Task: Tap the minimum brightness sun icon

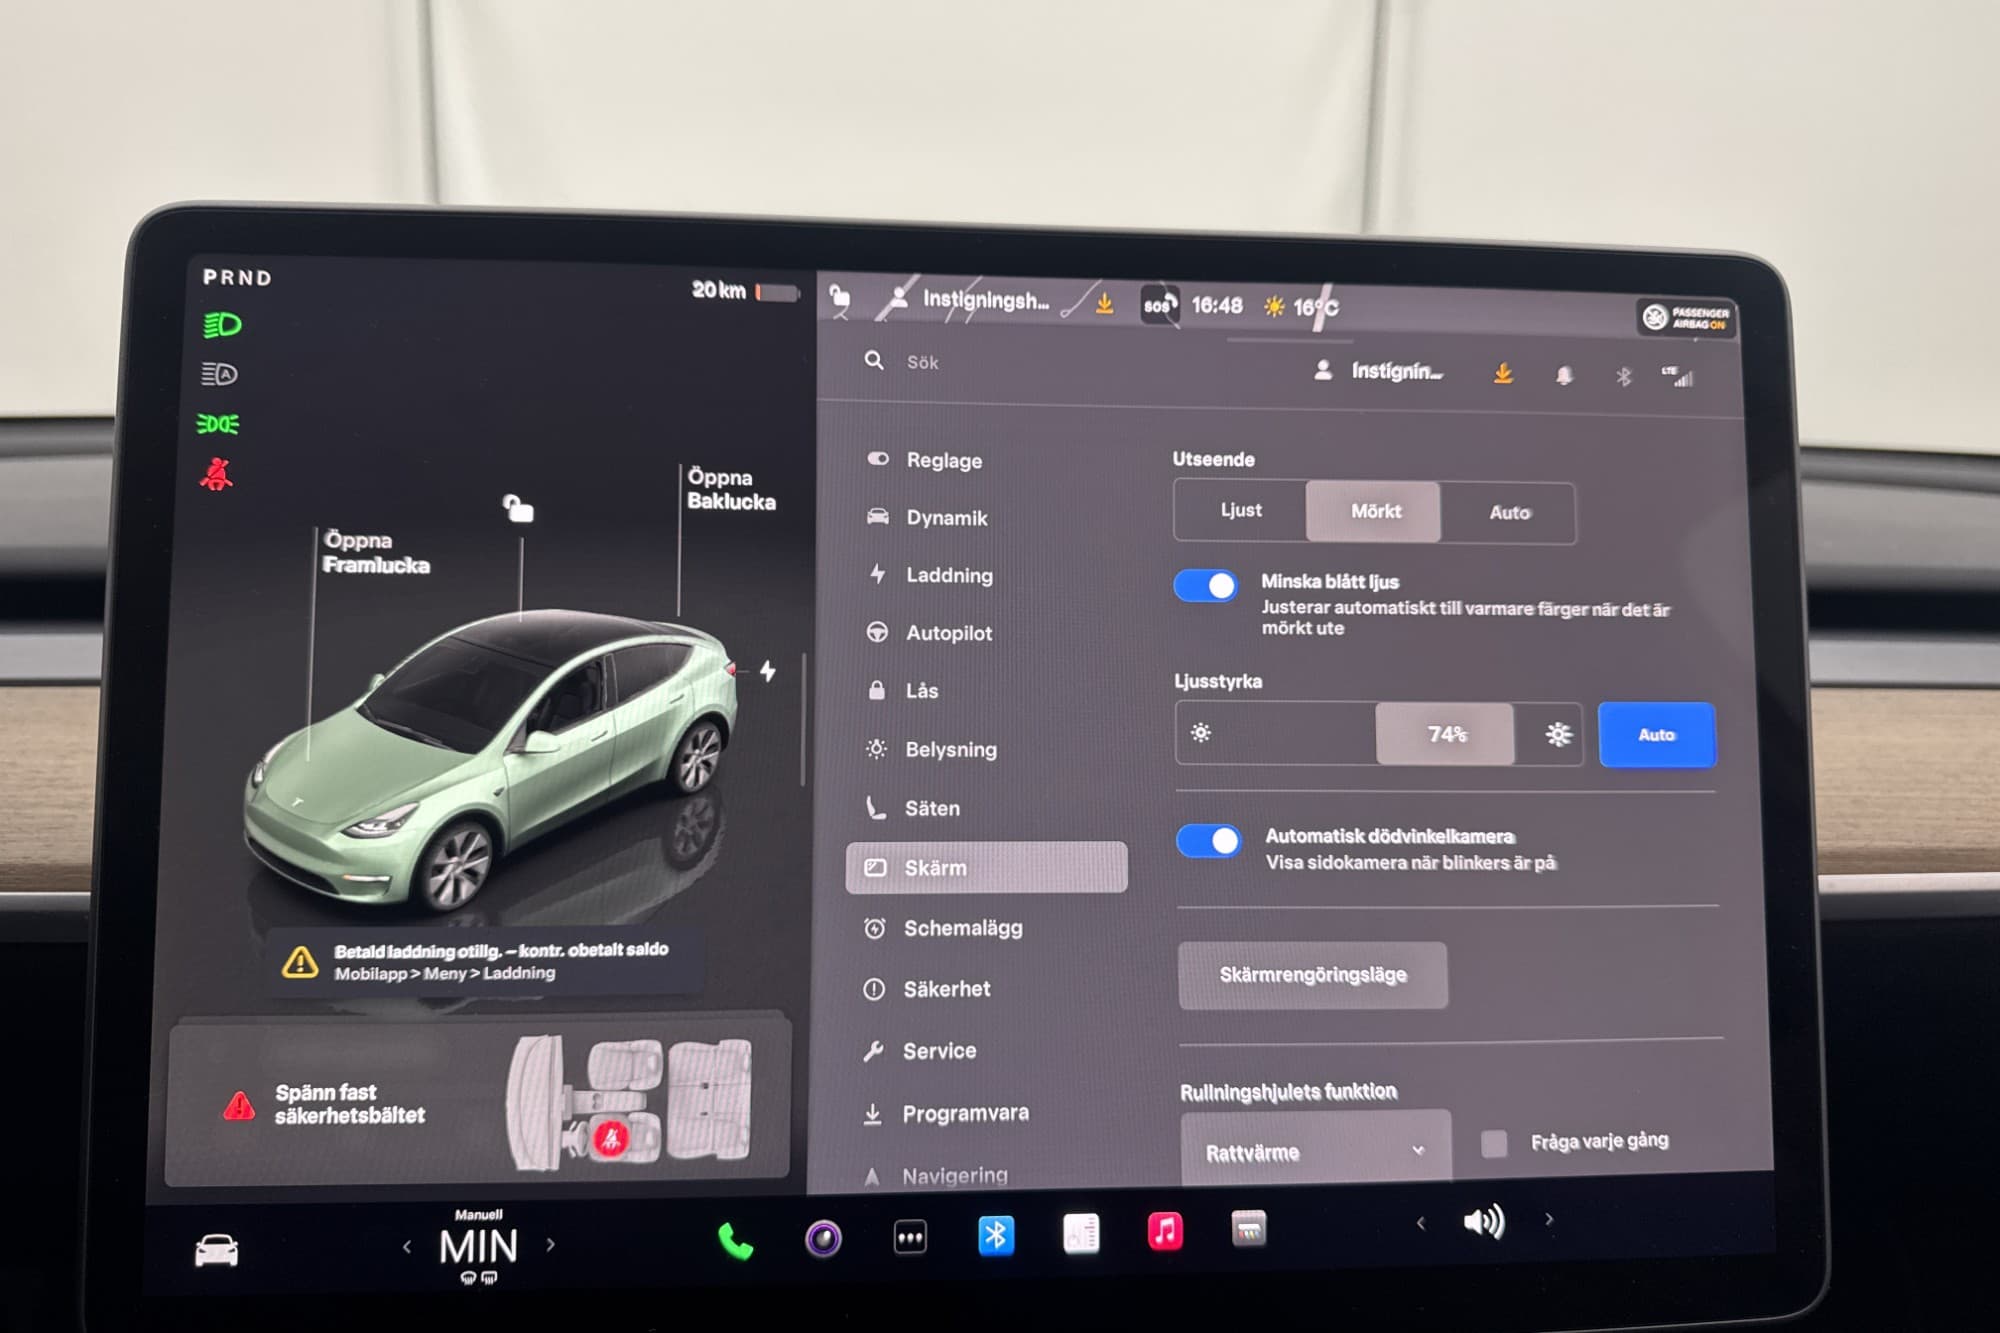Action: click(x=1201, y=732)
